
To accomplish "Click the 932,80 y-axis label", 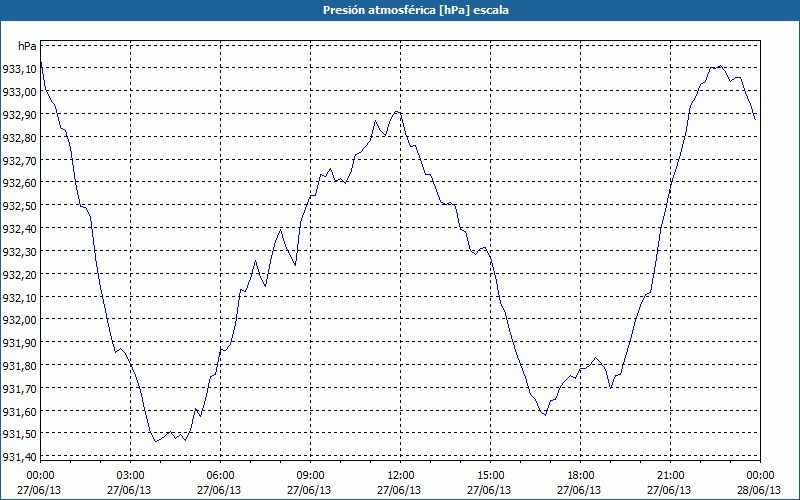I will [19, 138].
